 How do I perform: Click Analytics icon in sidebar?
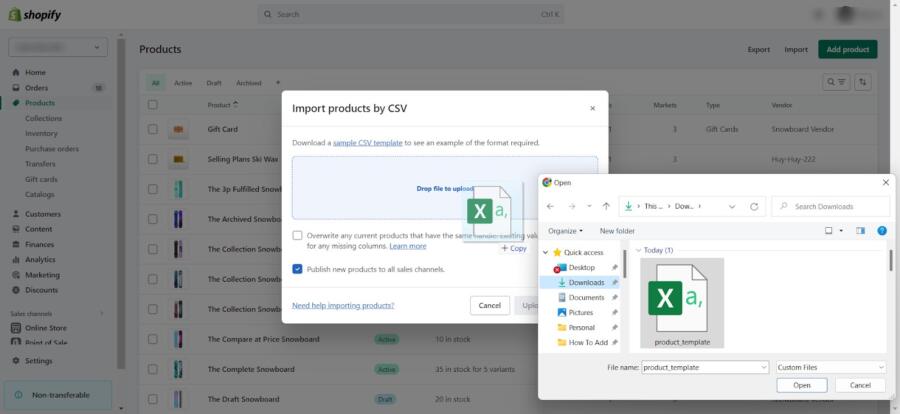(x=15, y=260)
